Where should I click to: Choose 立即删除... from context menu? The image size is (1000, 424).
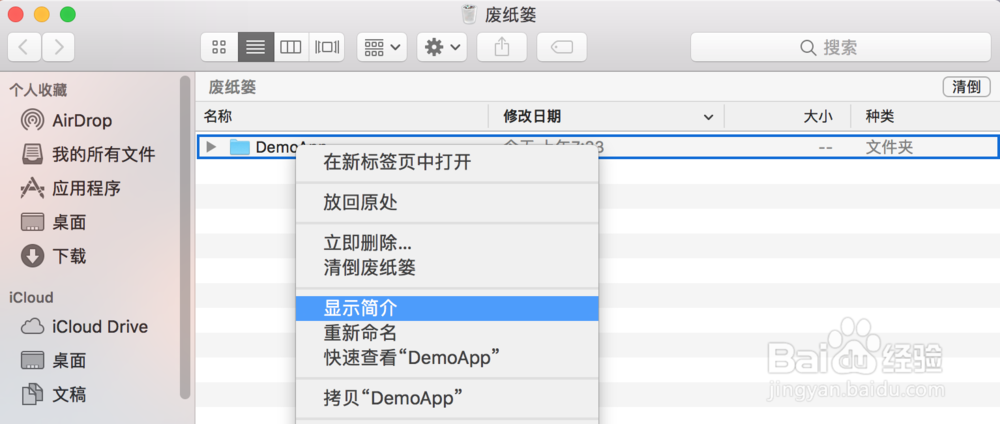[x=447, y=243]
